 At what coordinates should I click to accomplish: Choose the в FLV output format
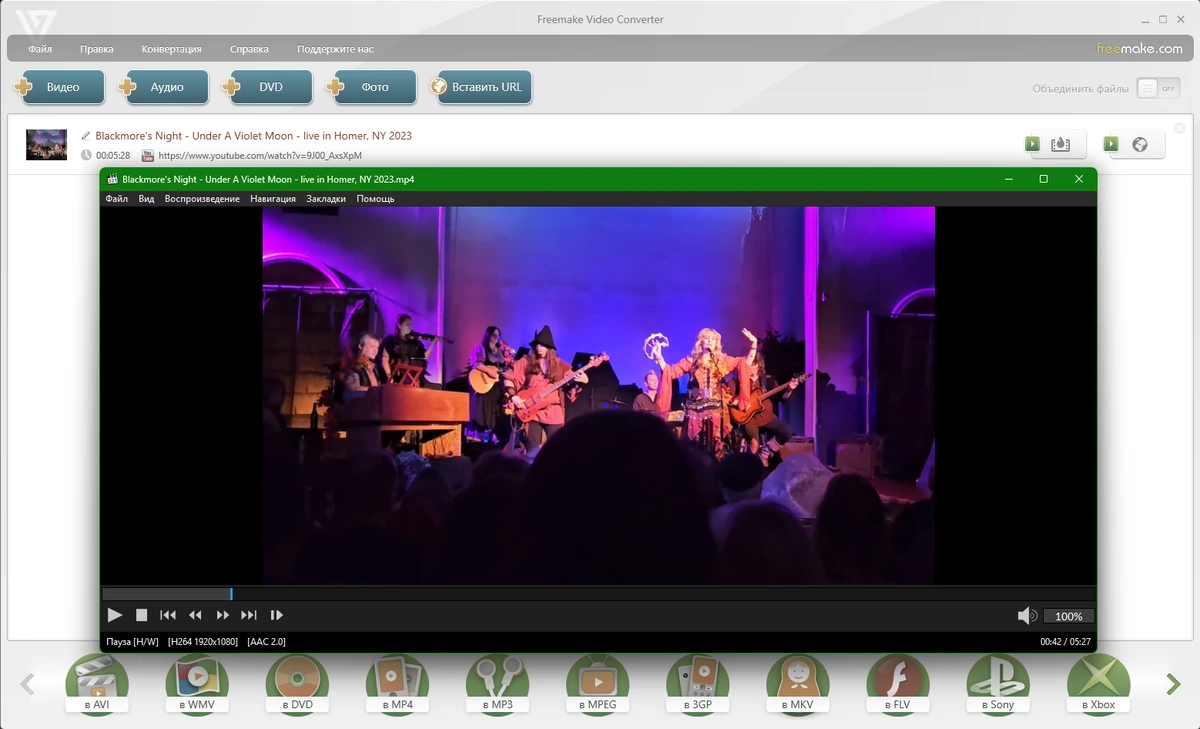[x=898, y=685]
